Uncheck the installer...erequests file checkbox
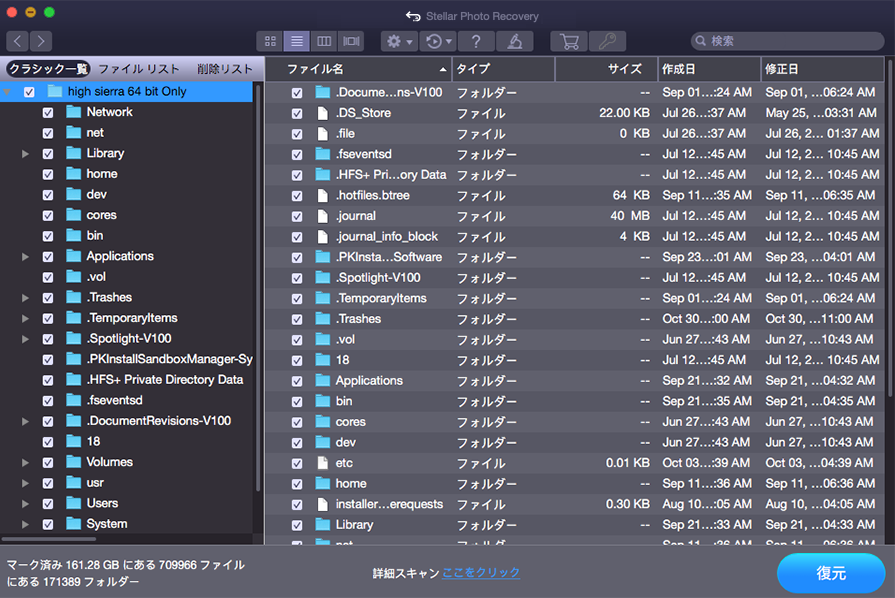 297,505
